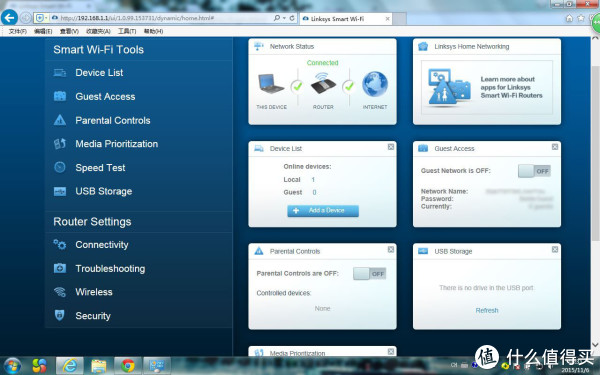Select the Parental Controls warning icon in sidebar
This screenshot has height=375, width=600.
point(60,120)
